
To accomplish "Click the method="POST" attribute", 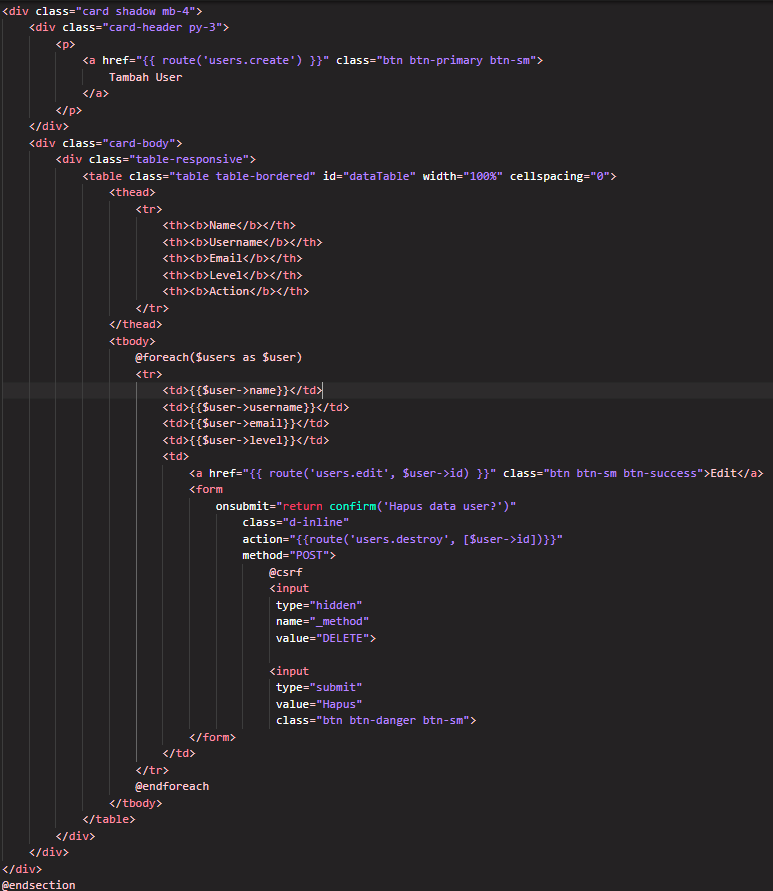I will 286,555.
